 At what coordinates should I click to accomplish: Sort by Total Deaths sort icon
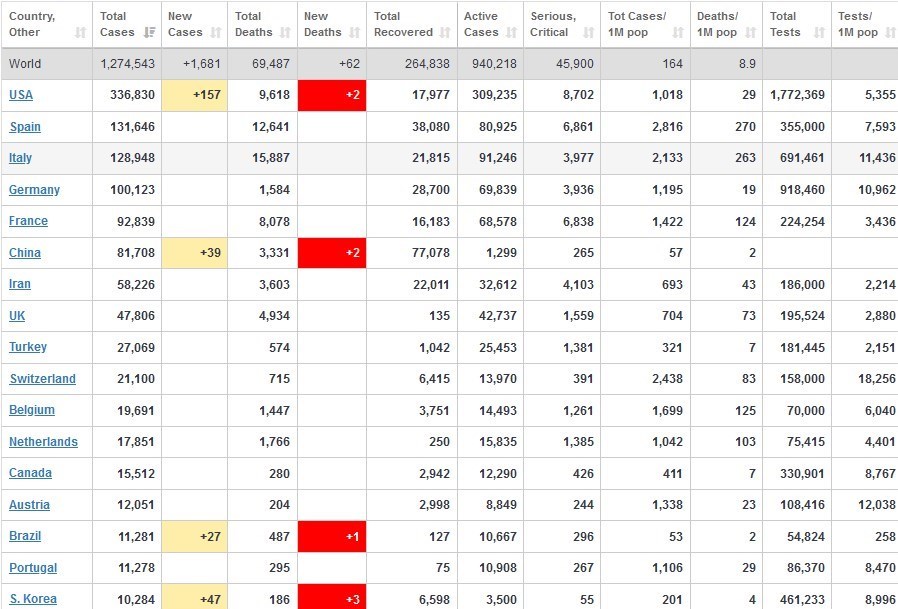[285, 33]
